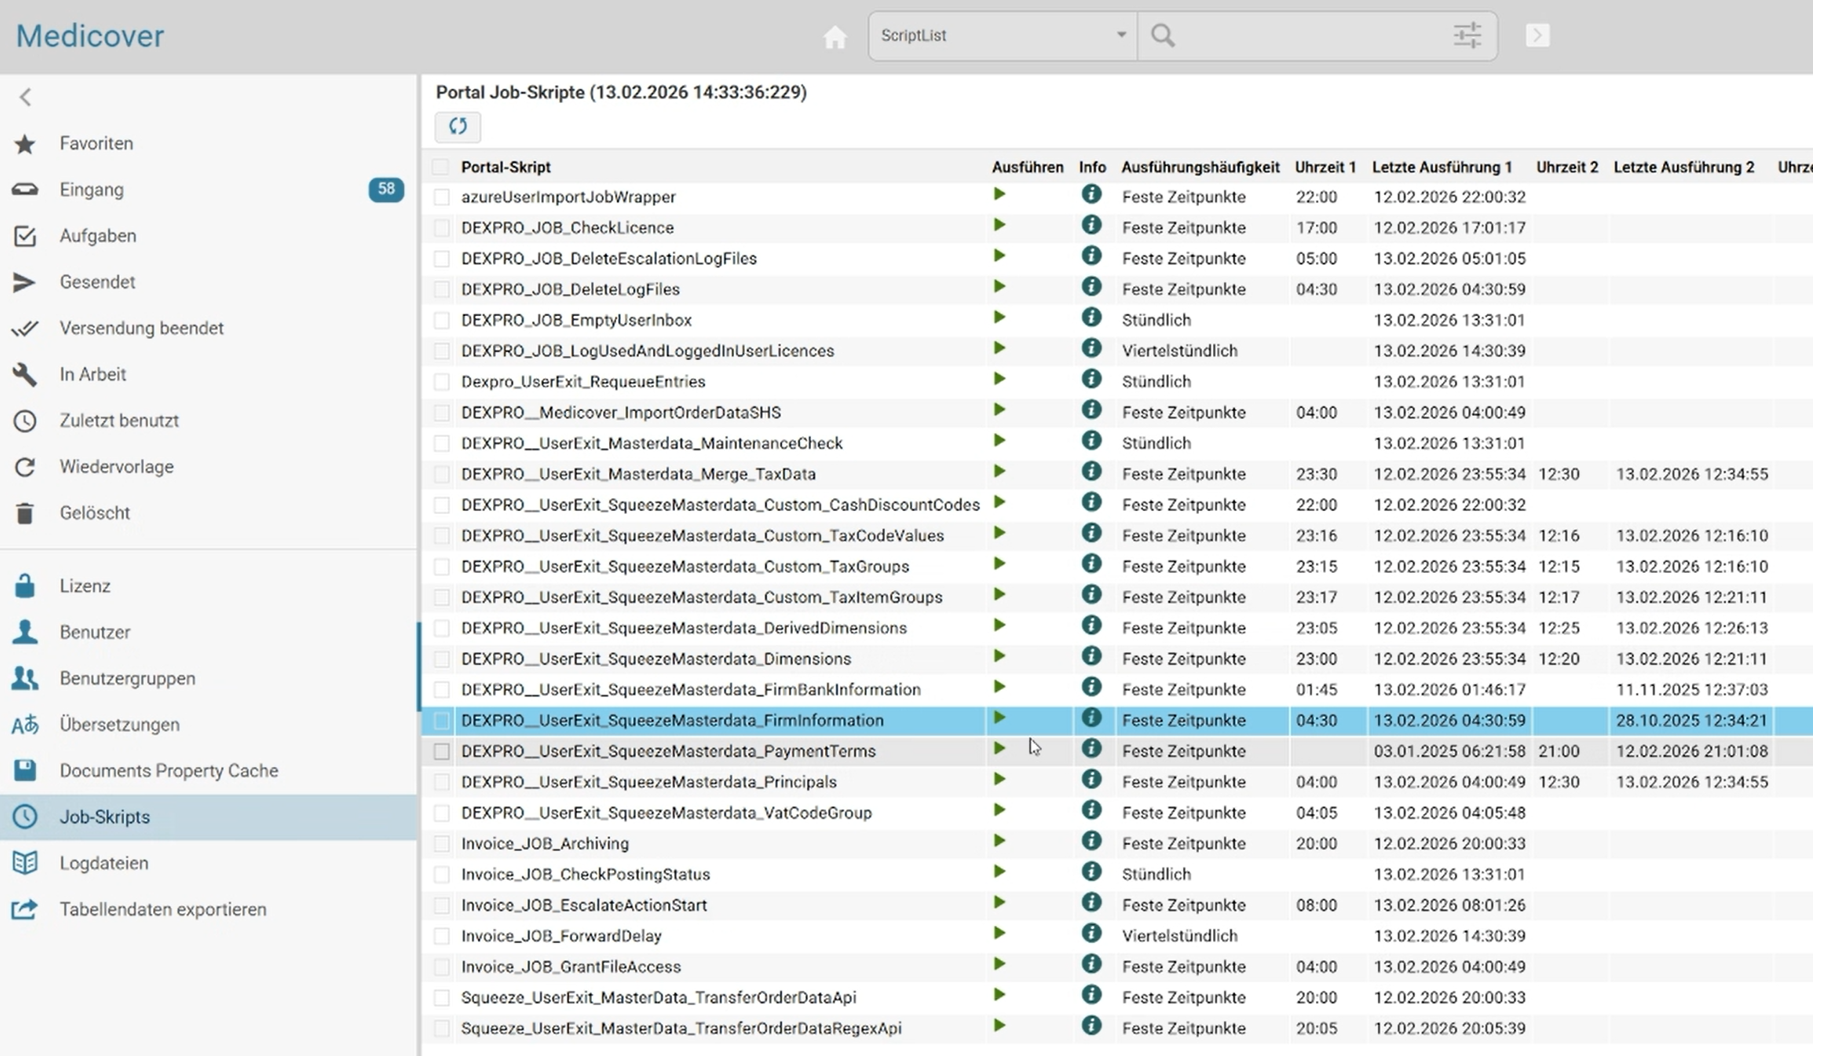Click the home icon in the top bar
The image size is (1821, 1056).
(x=834, y=37)
